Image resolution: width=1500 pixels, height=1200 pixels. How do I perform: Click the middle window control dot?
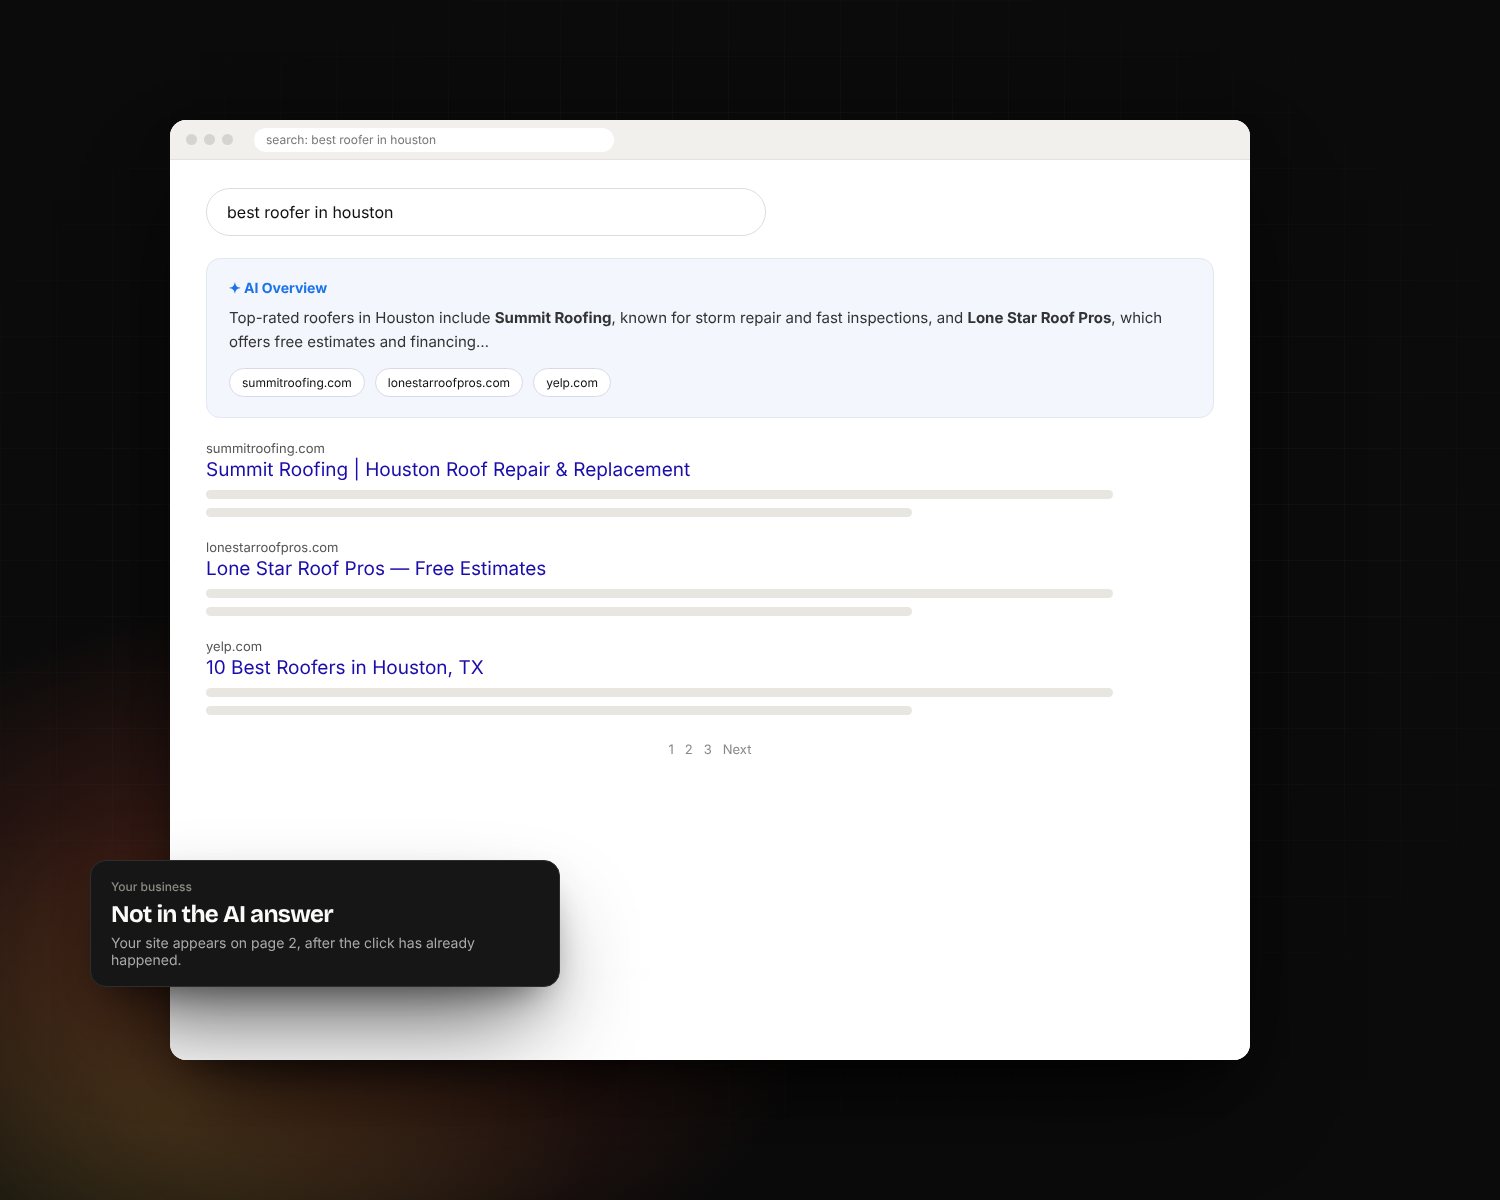[x=210, y=140]
